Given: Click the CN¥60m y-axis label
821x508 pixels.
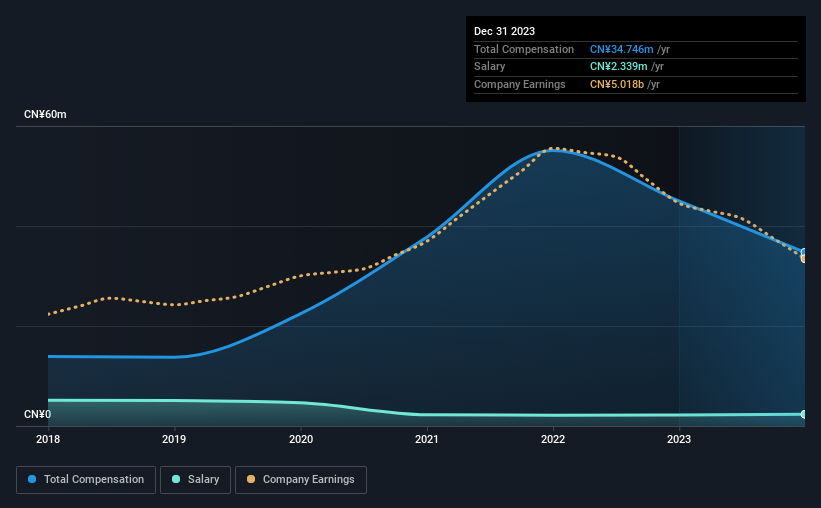Looking at the screenshot, I should click(x=45, y=114).
